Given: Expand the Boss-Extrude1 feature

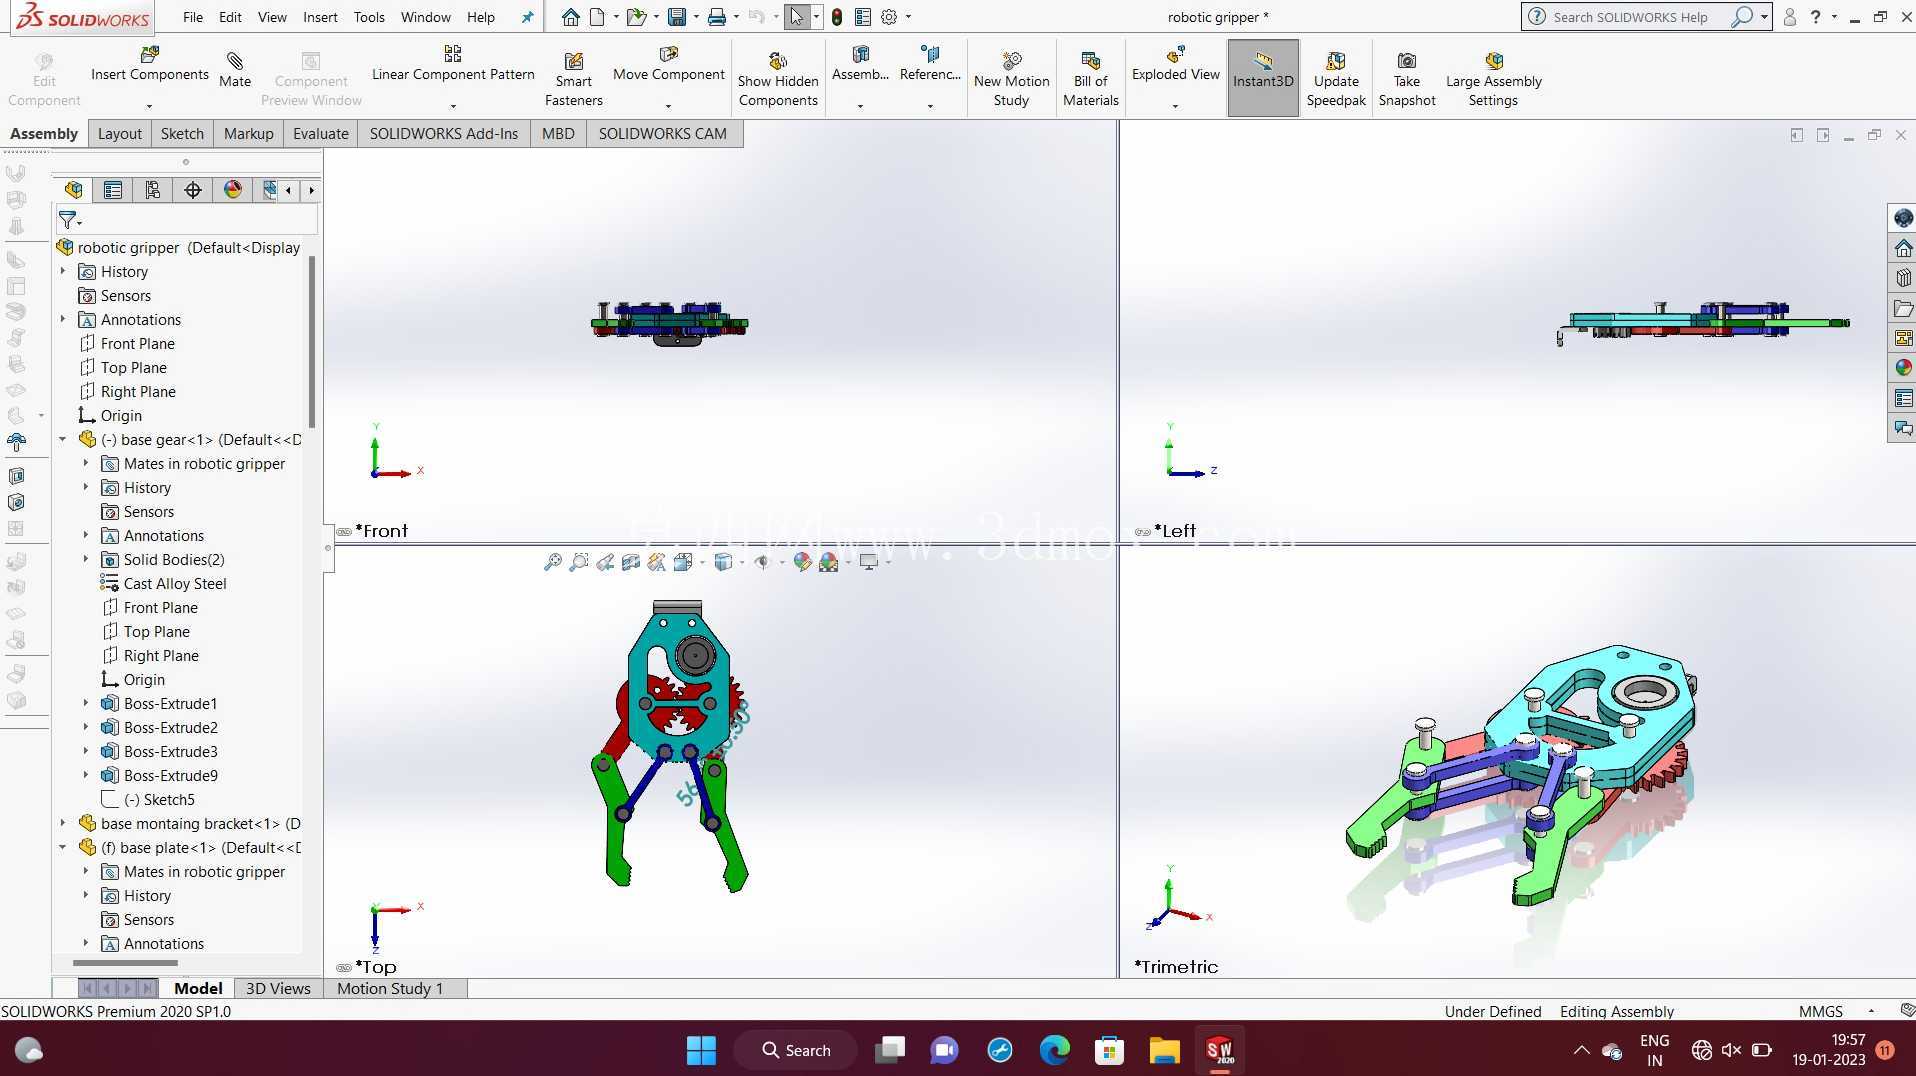Looking at the screenshot, I should click(x=85, y=703).
